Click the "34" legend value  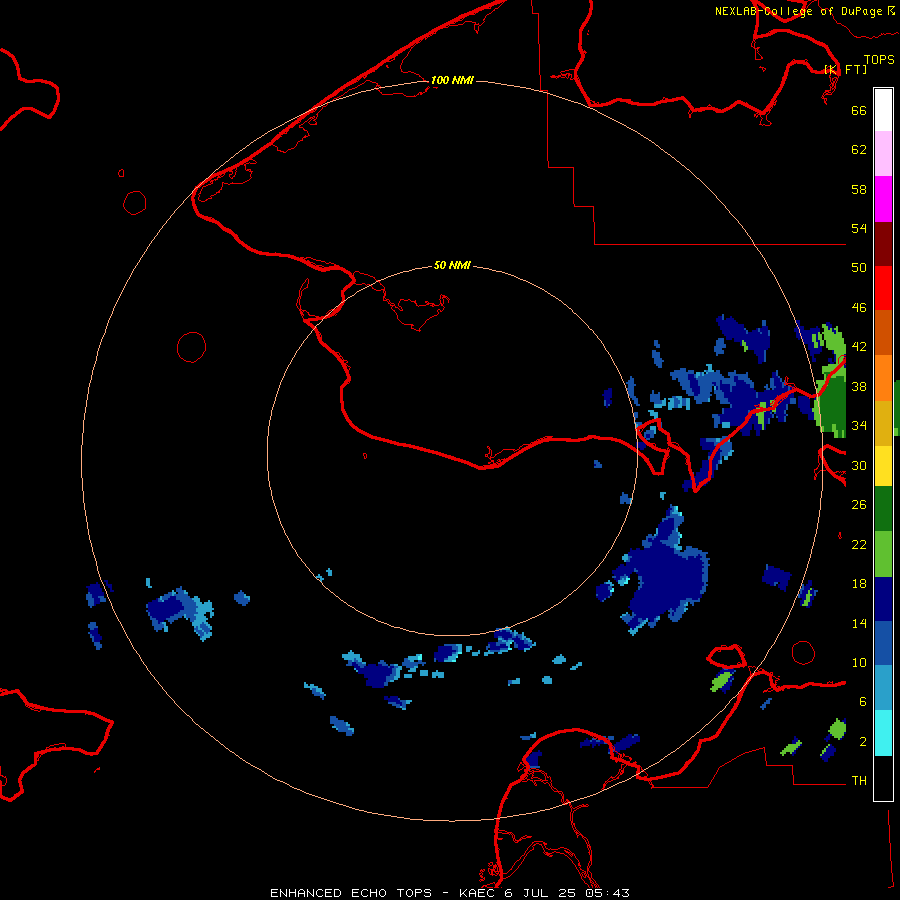click(x=859, y=426)
